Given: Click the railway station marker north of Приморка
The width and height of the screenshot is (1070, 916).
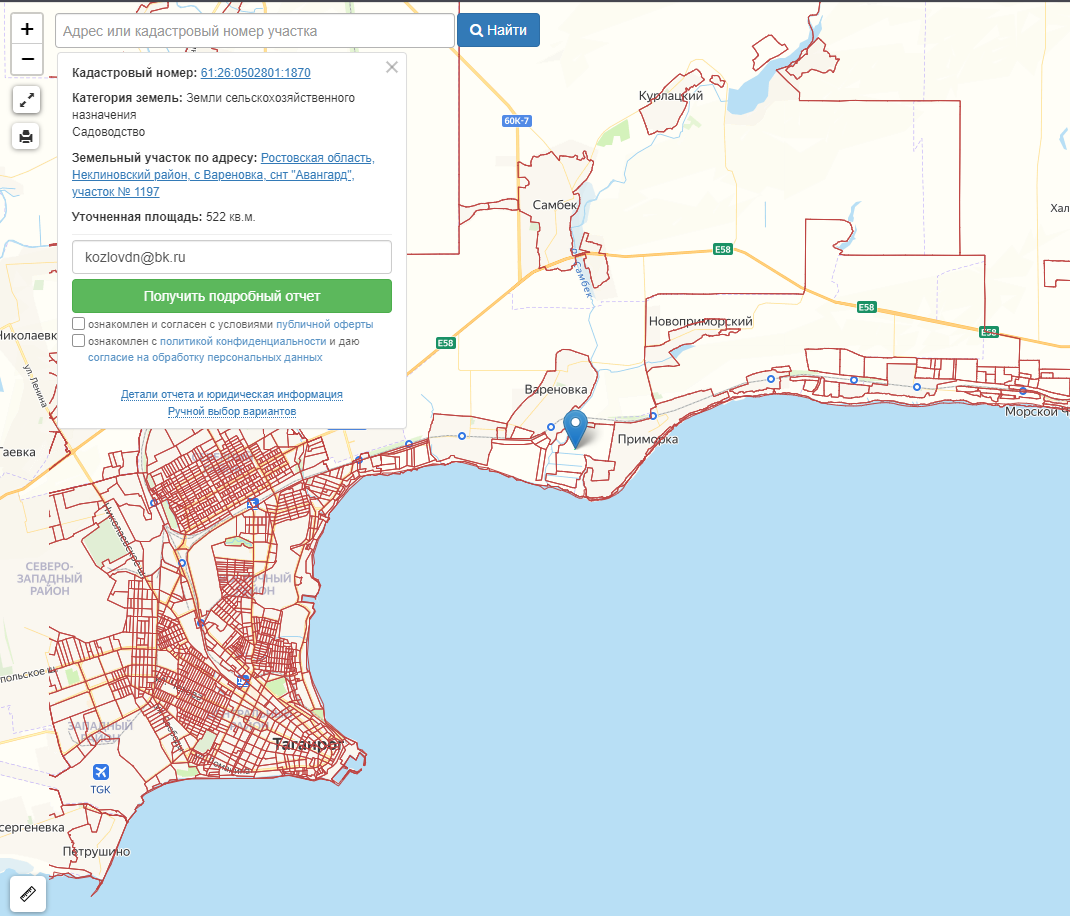Looking at the screenshot, I should tap(653, 416).
